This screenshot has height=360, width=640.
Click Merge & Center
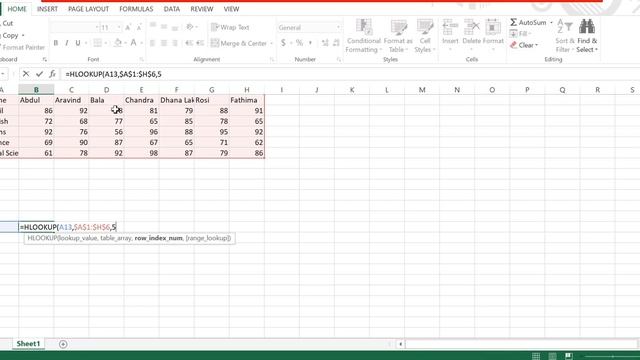239,43
